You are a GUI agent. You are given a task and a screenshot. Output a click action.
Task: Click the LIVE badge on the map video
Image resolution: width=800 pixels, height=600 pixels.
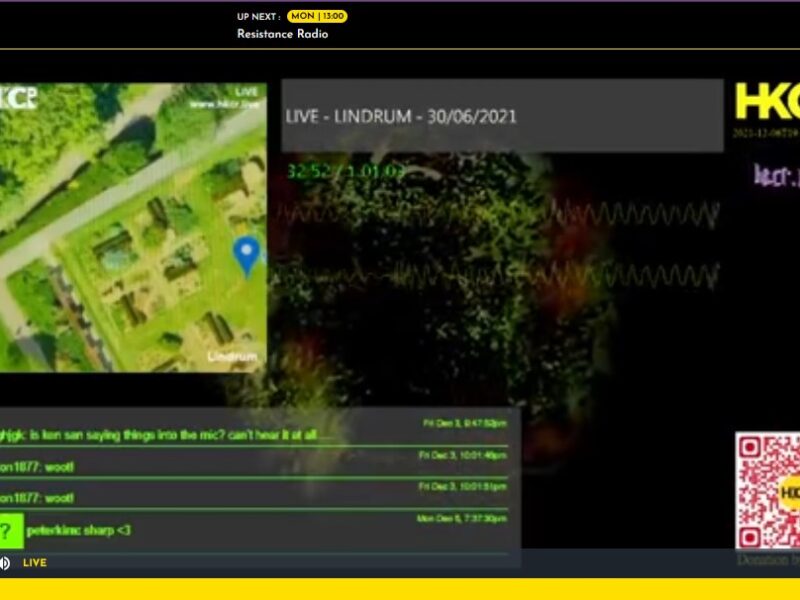[x=246, y=92]
